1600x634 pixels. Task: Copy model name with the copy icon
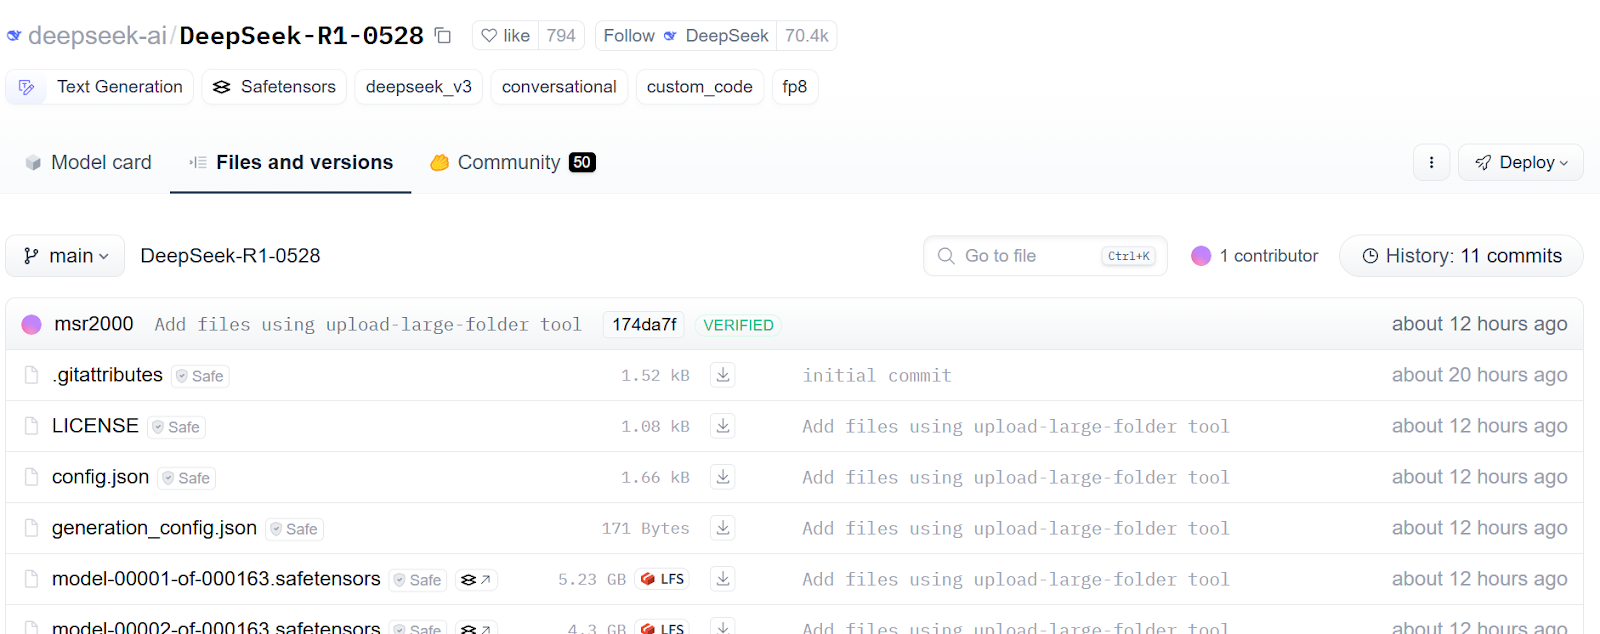coord(443,36)
